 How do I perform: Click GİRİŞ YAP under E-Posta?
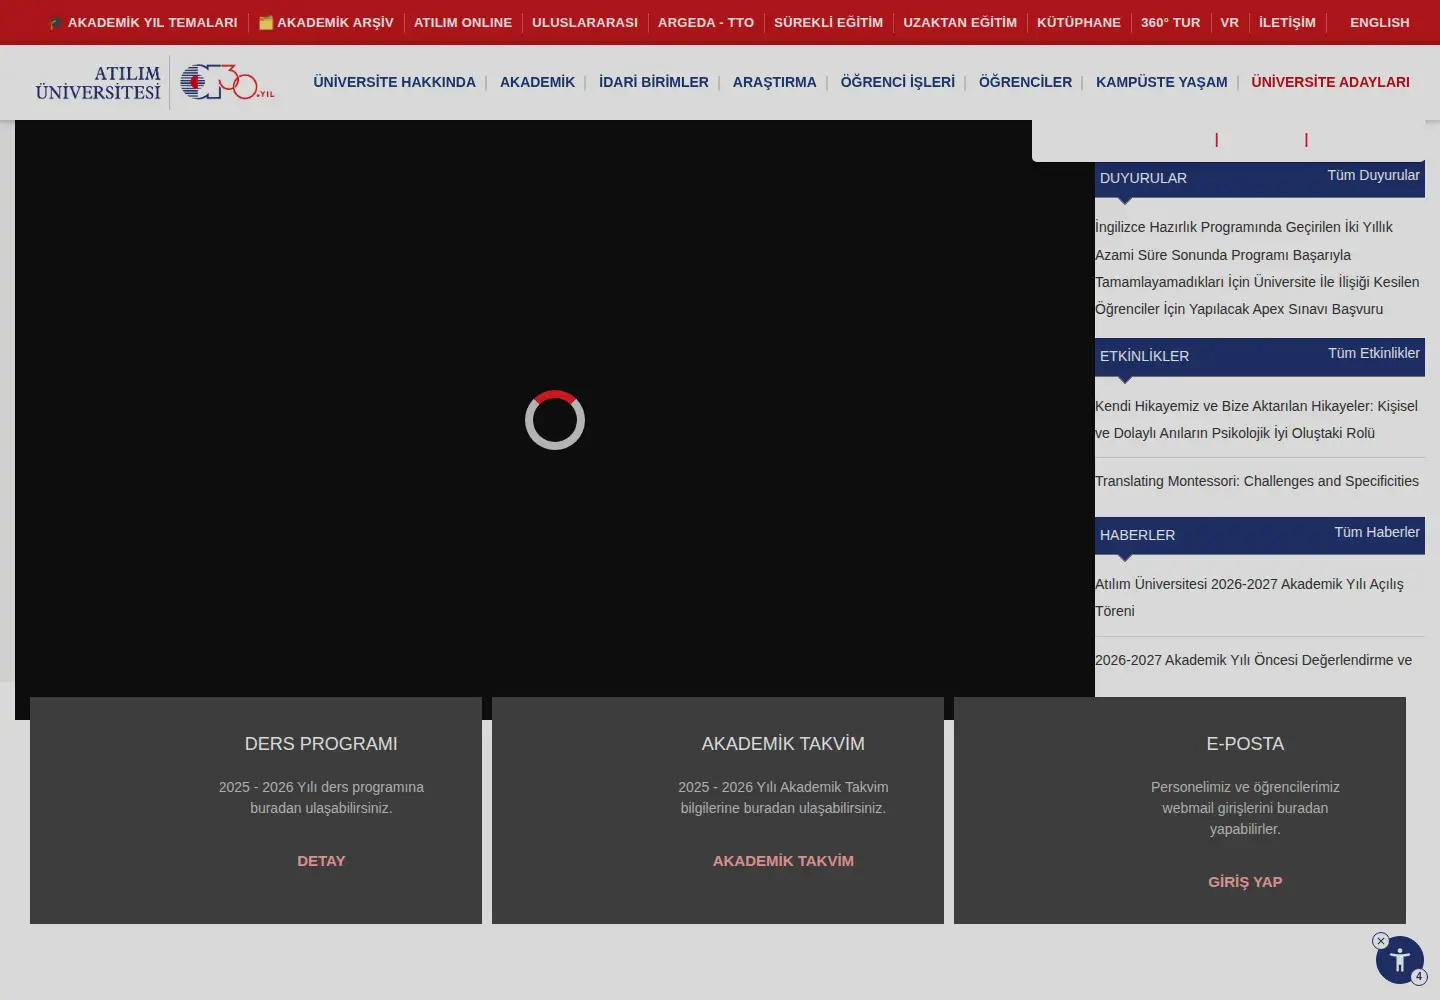pyautogui.click(x=1245, y=882)
